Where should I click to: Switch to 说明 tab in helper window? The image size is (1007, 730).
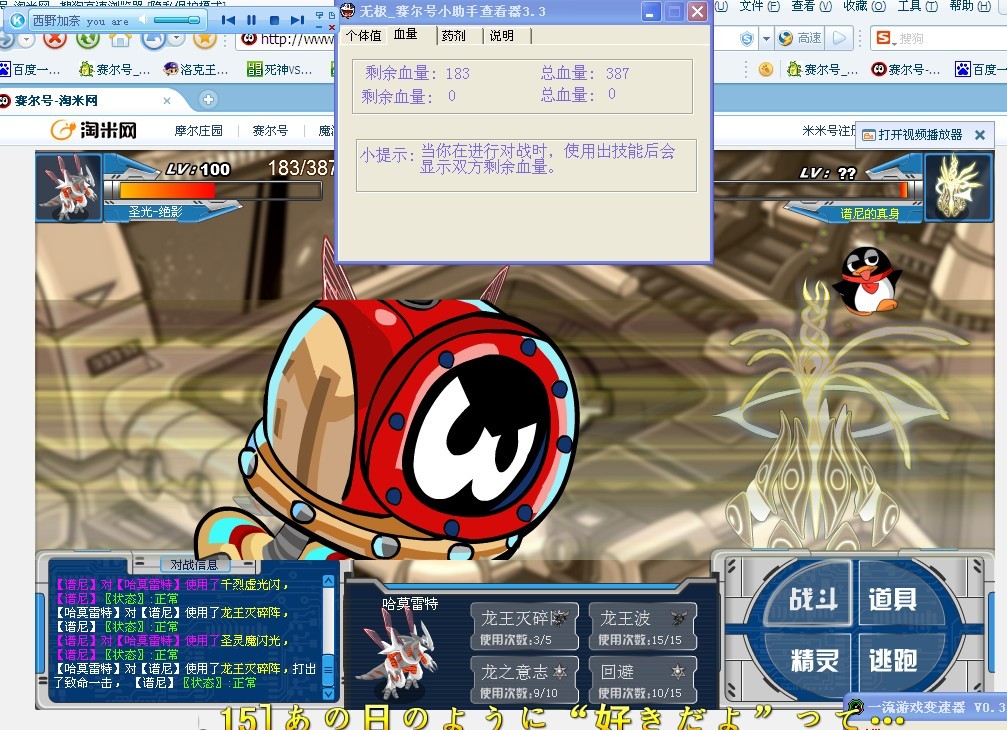click(x=502, y=36)
